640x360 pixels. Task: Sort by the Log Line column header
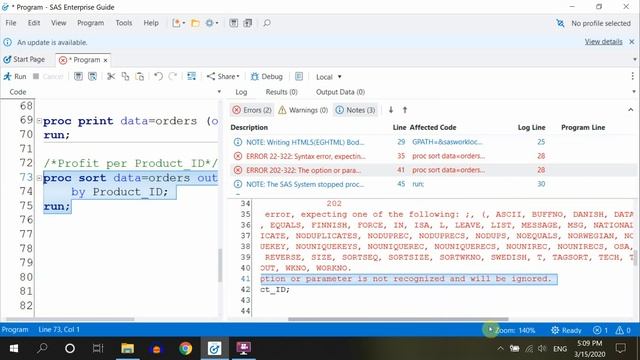point(531,128)
